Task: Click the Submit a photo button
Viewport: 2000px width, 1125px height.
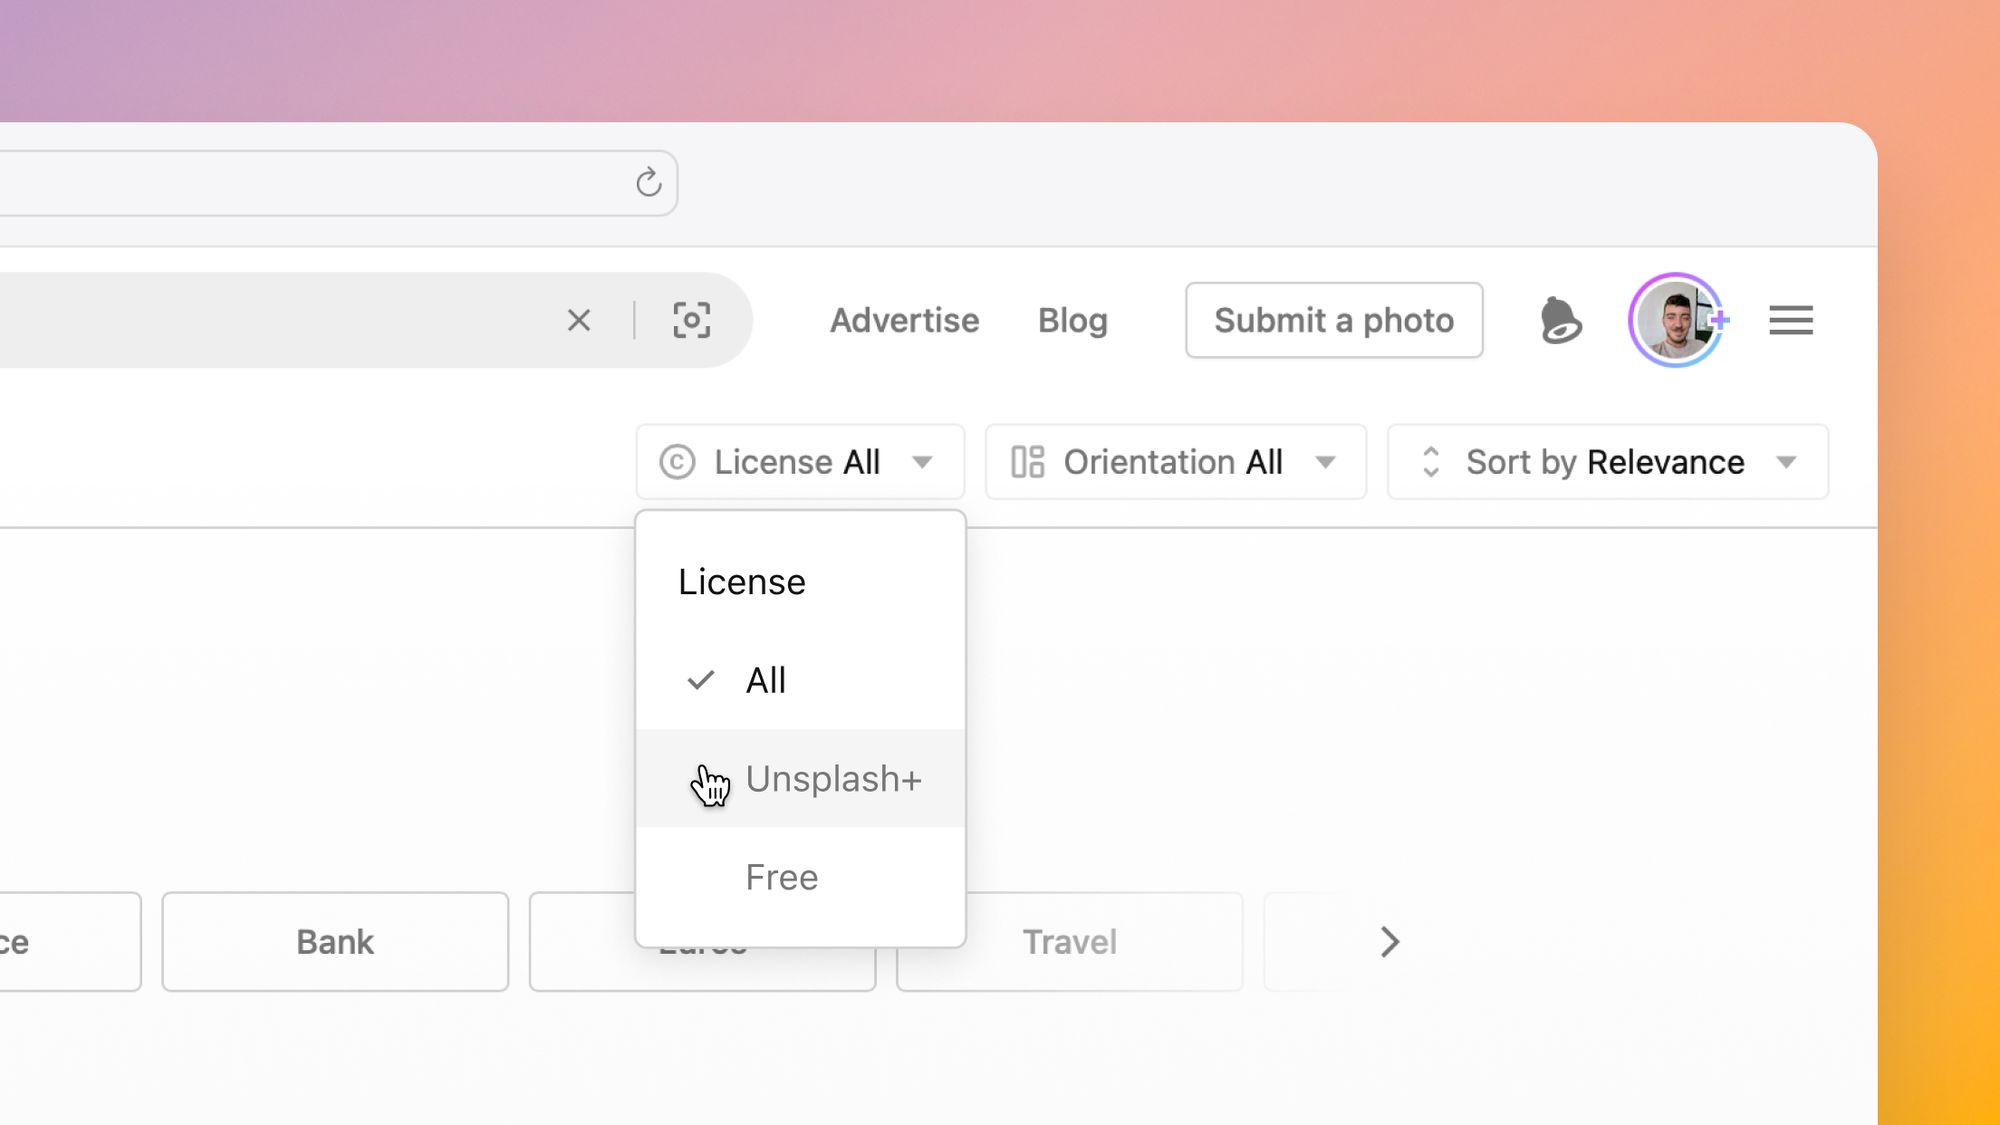Action: (1334, 320)
